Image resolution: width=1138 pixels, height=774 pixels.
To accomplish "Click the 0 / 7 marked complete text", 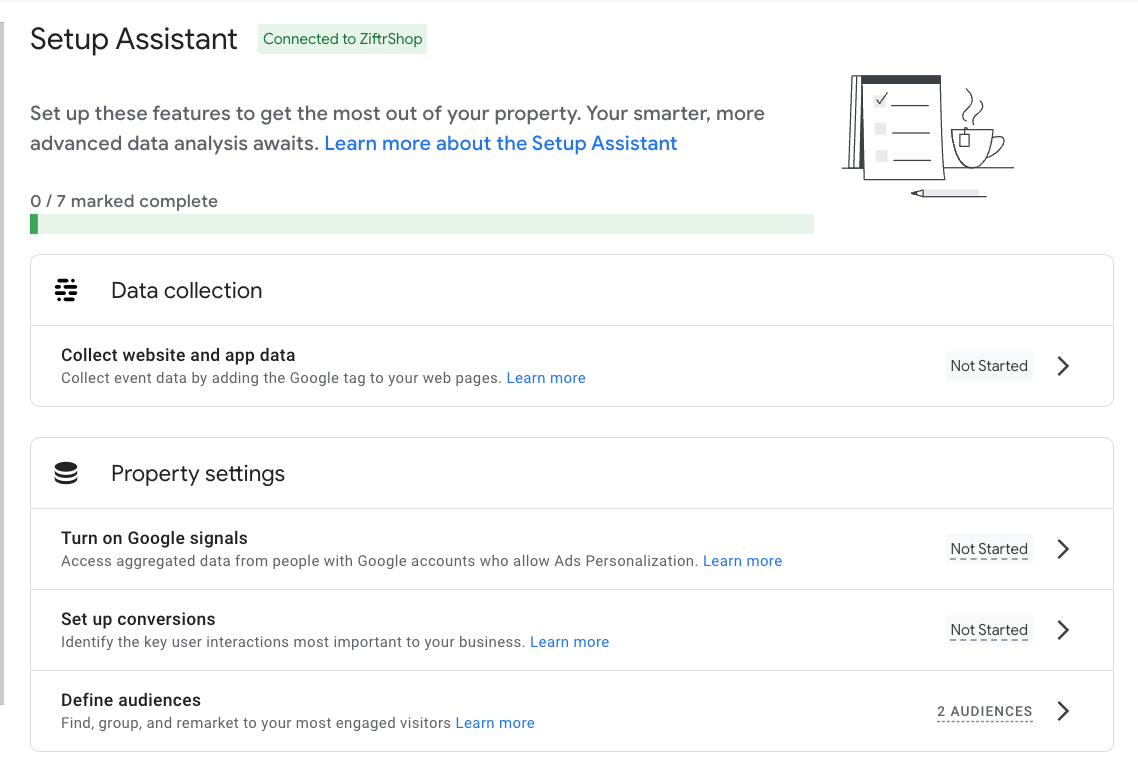I will pos(124,201).
